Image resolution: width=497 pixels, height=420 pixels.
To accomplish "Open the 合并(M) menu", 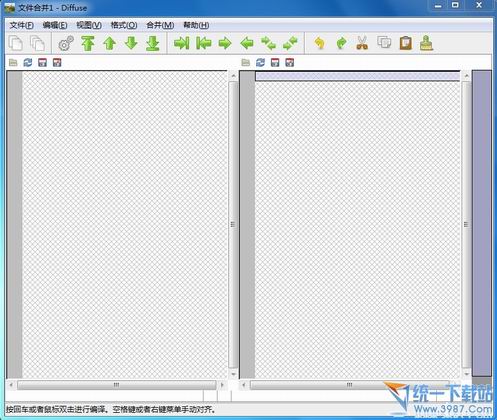I will point(160,25).
